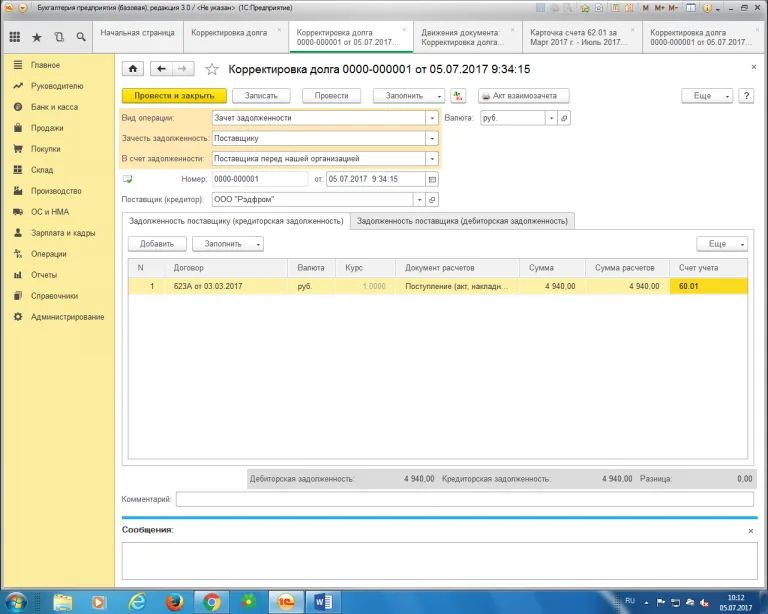768x614 pixels.
Task: Open Favorites star in top panel
Action: pos(37,38)
